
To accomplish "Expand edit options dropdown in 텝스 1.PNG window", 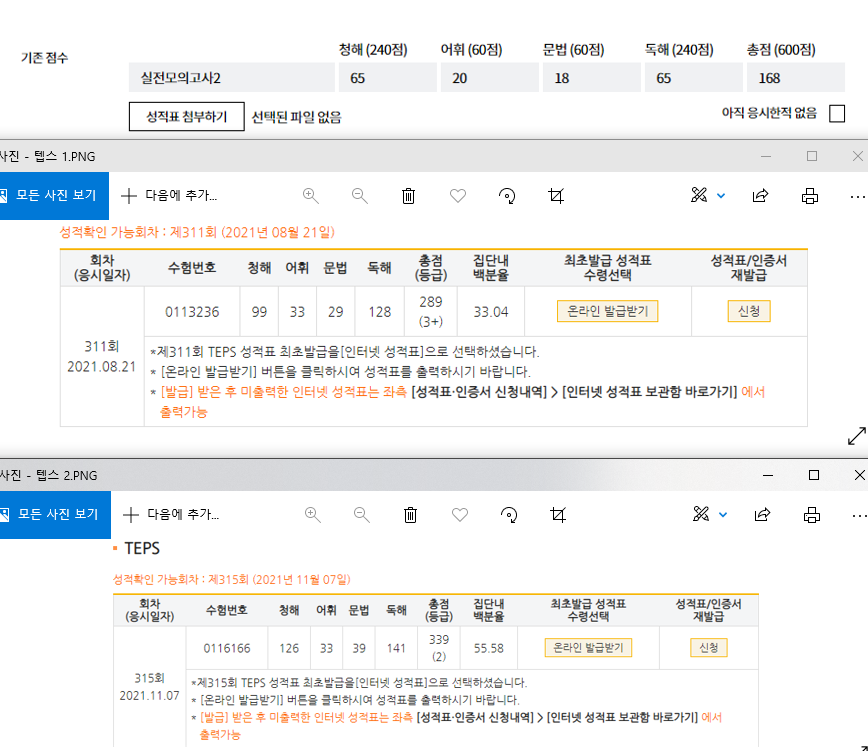I will pyautogui.click(x=721, y=196).
